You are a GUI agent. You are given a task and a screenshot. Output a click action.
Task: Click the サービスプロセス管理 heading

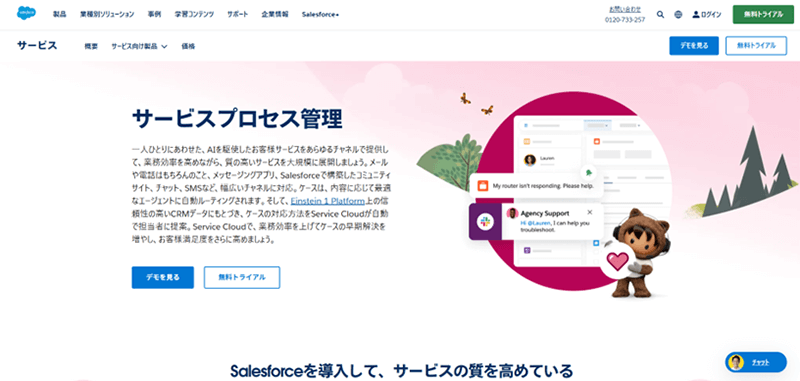[x=237, y=119]
